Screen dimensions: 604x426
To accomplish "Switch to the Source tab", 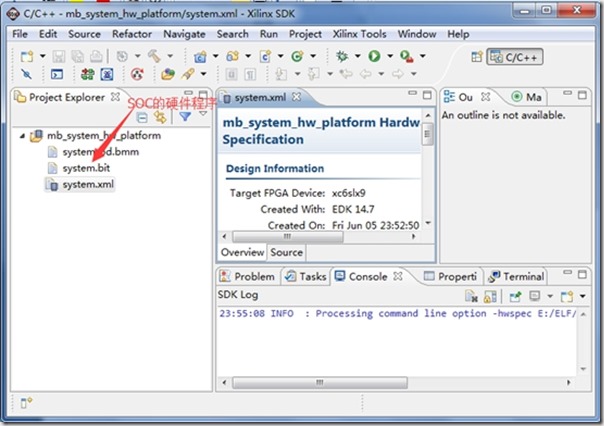I will click(286, 252).
